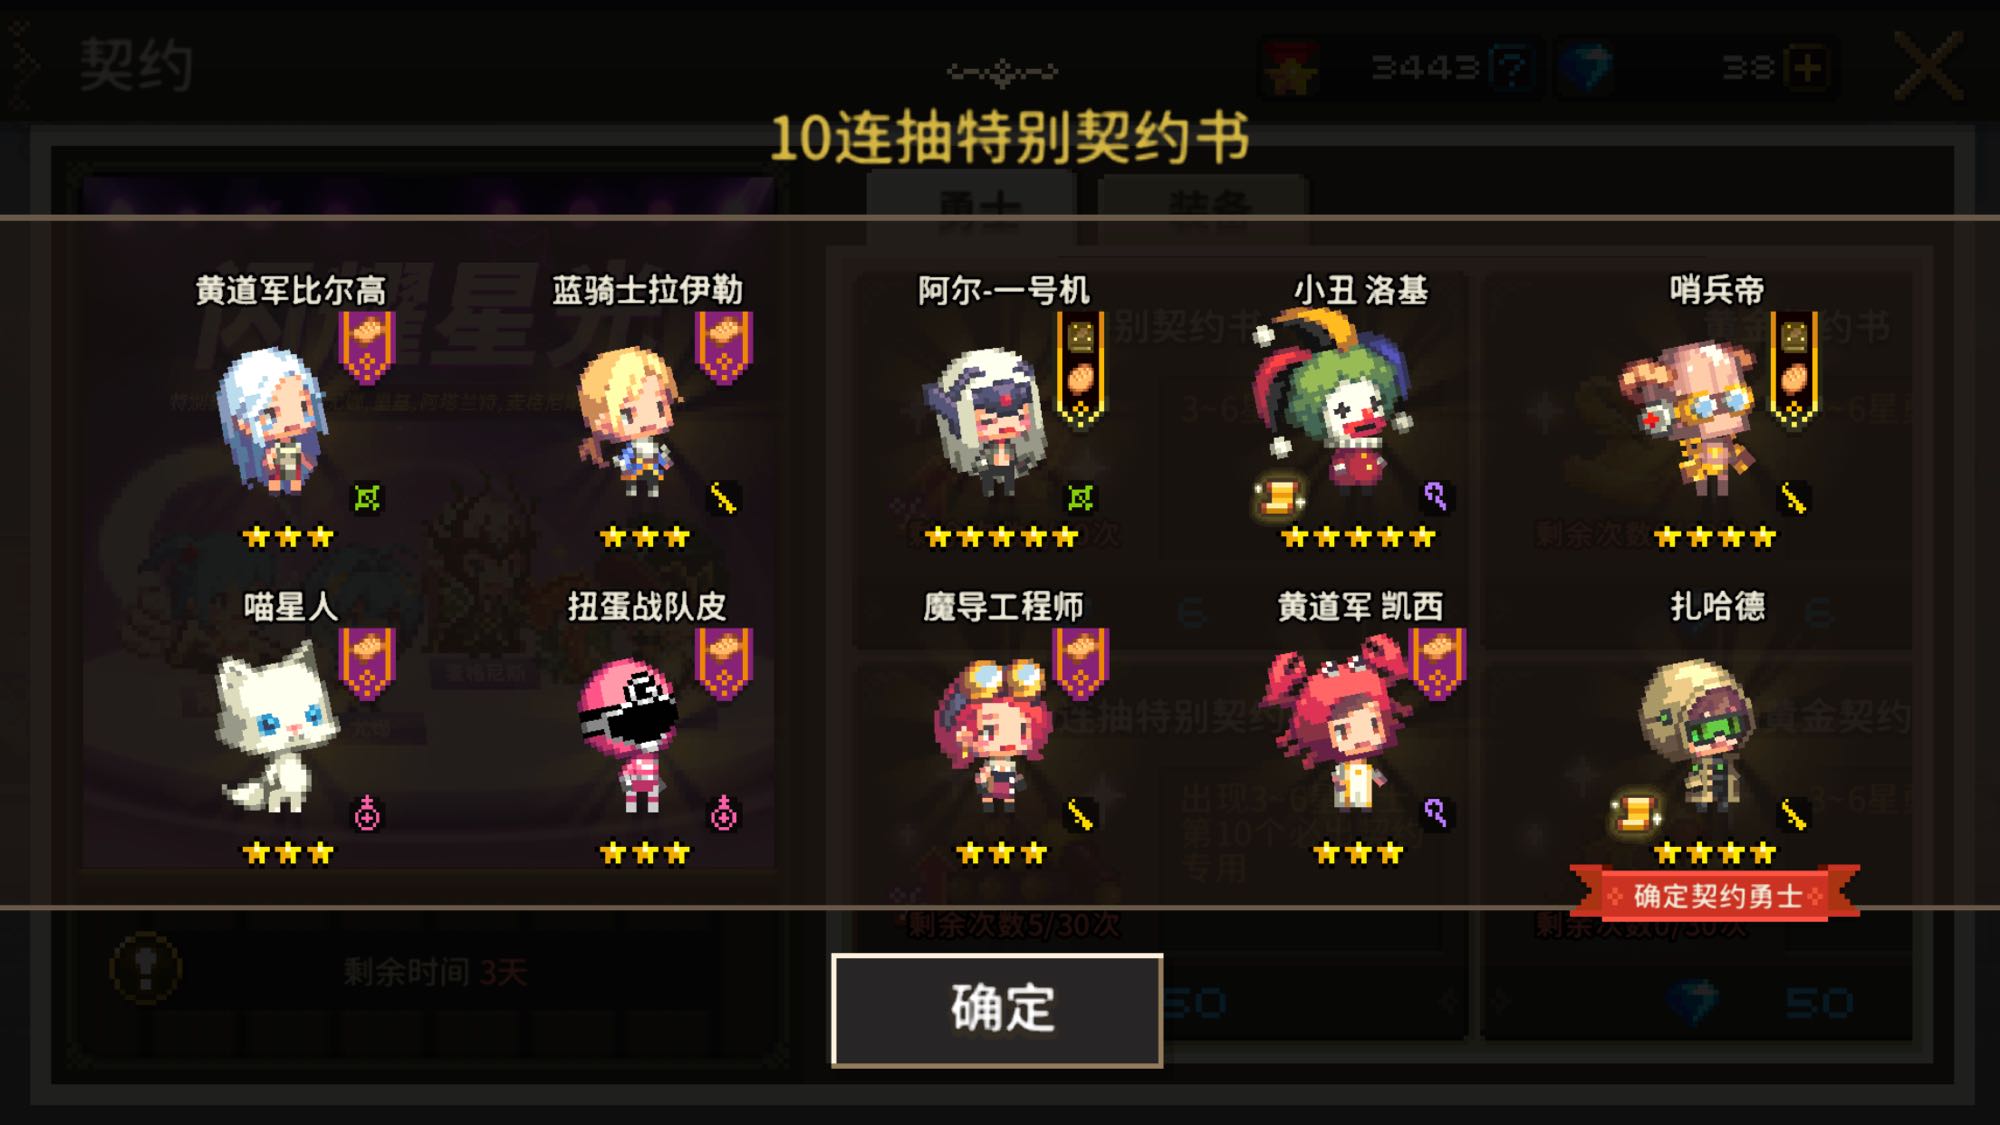Click the golden scroll icon next to 扎哈德
2000x1125 pixels.
[1635, 813]
